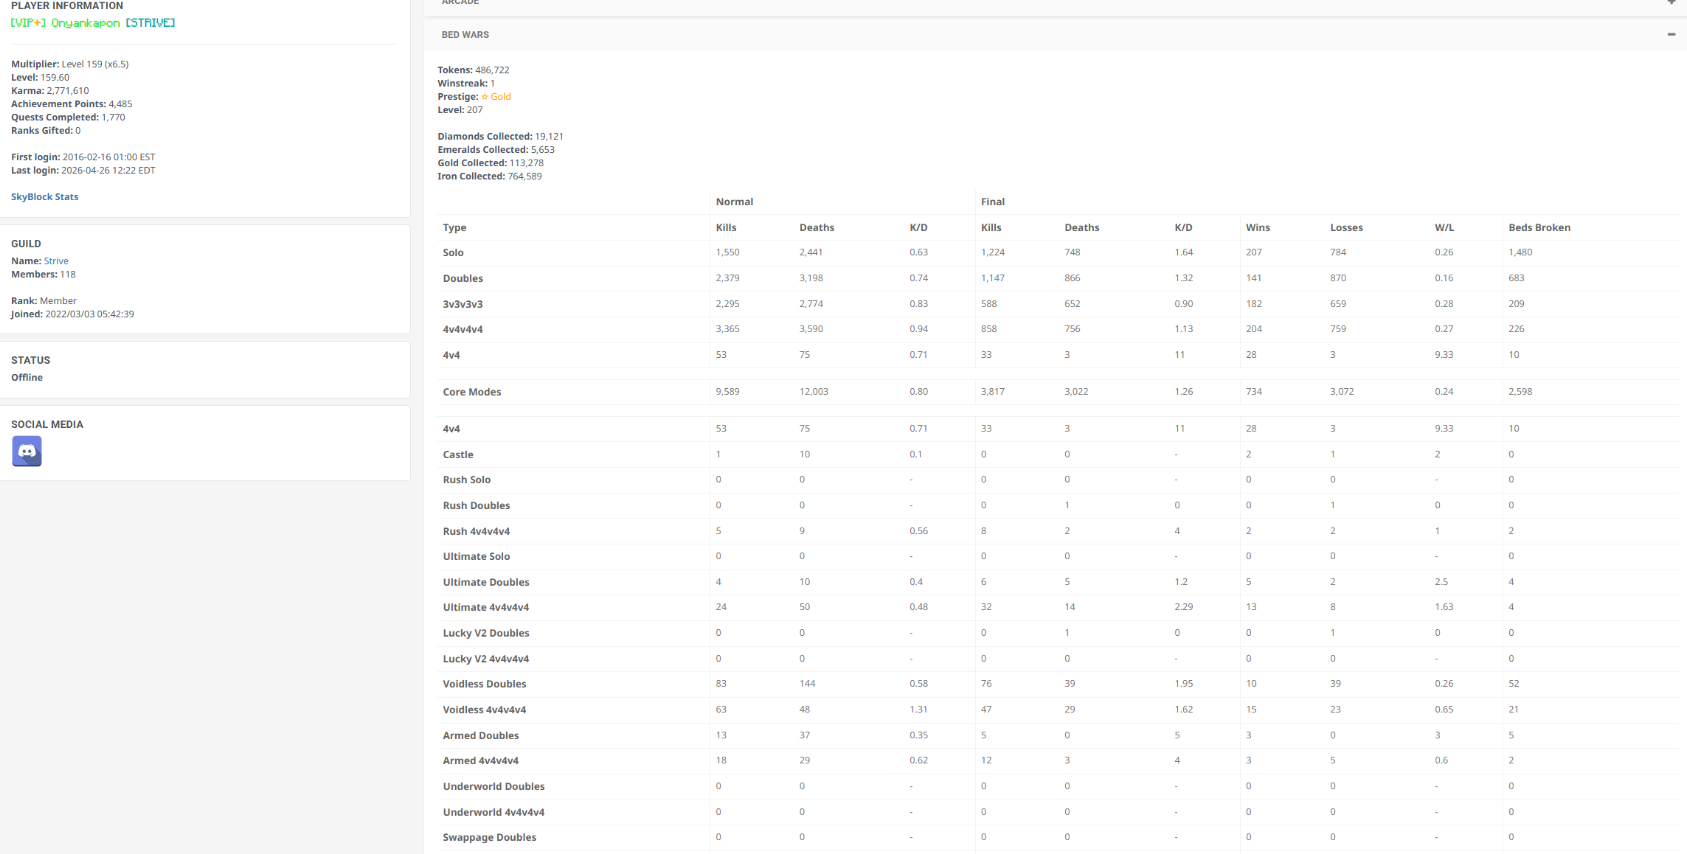The image size is (1687, 854).
Task: Select the Quests Completed value 1,770
Action: (113, 117)
